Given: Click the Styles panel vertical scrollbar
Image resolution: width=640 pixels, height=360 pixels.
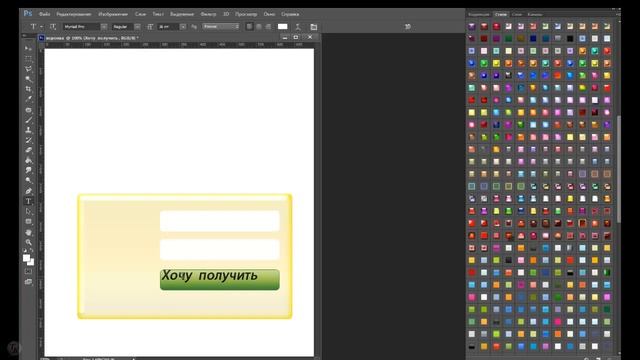Looking at the screenshot, I should [x=619, y=169].
